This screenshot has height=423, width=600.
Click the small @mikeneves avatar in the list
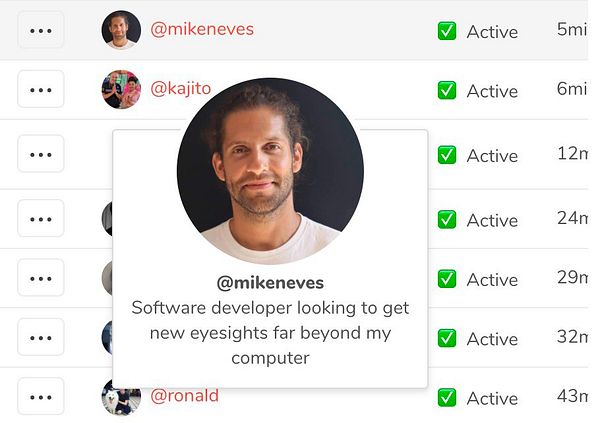[x=121, y=30]
